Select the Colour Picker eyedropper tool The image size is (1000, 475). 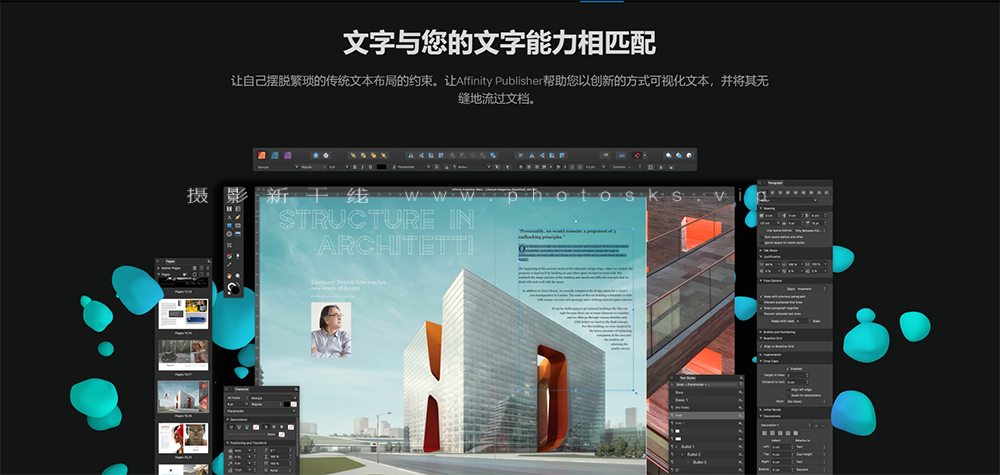click(229, 265)
